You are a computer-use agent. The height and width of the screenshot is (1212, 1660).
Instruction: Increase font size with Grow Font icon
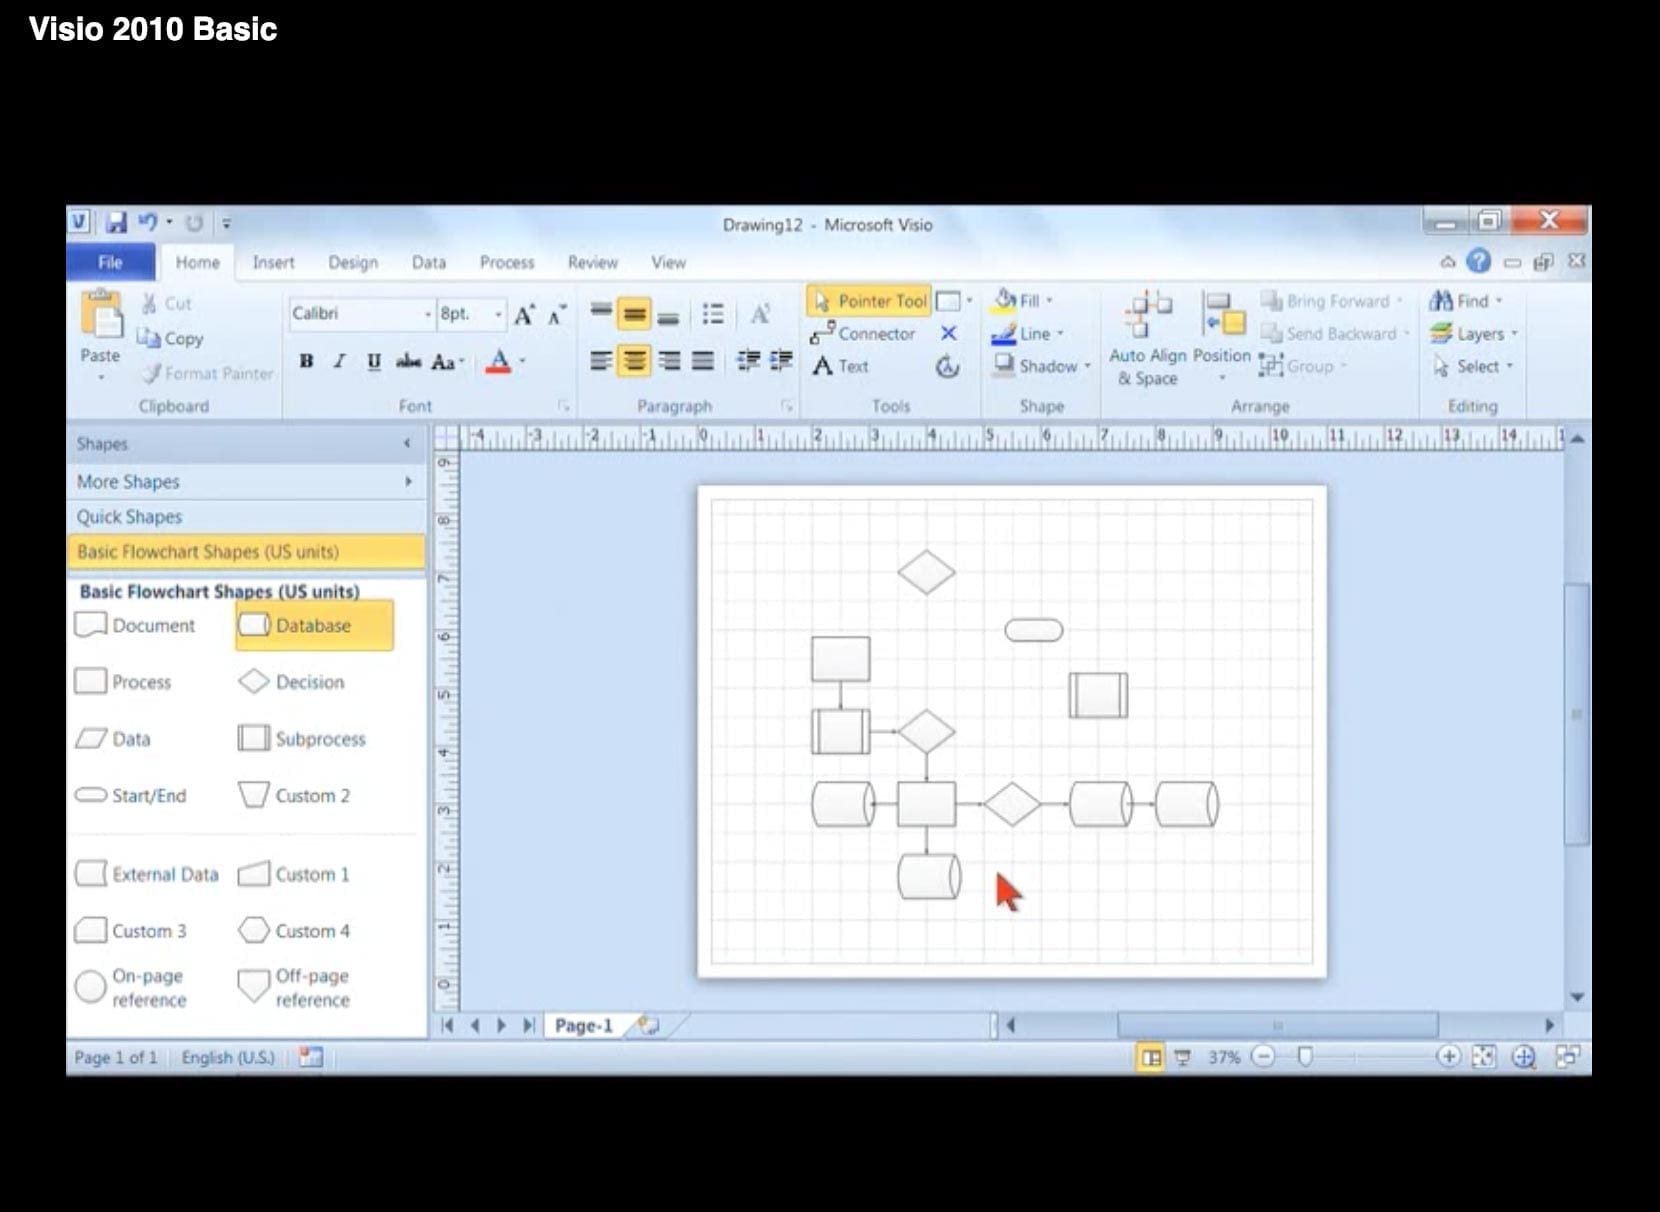[x=524, y=314]
